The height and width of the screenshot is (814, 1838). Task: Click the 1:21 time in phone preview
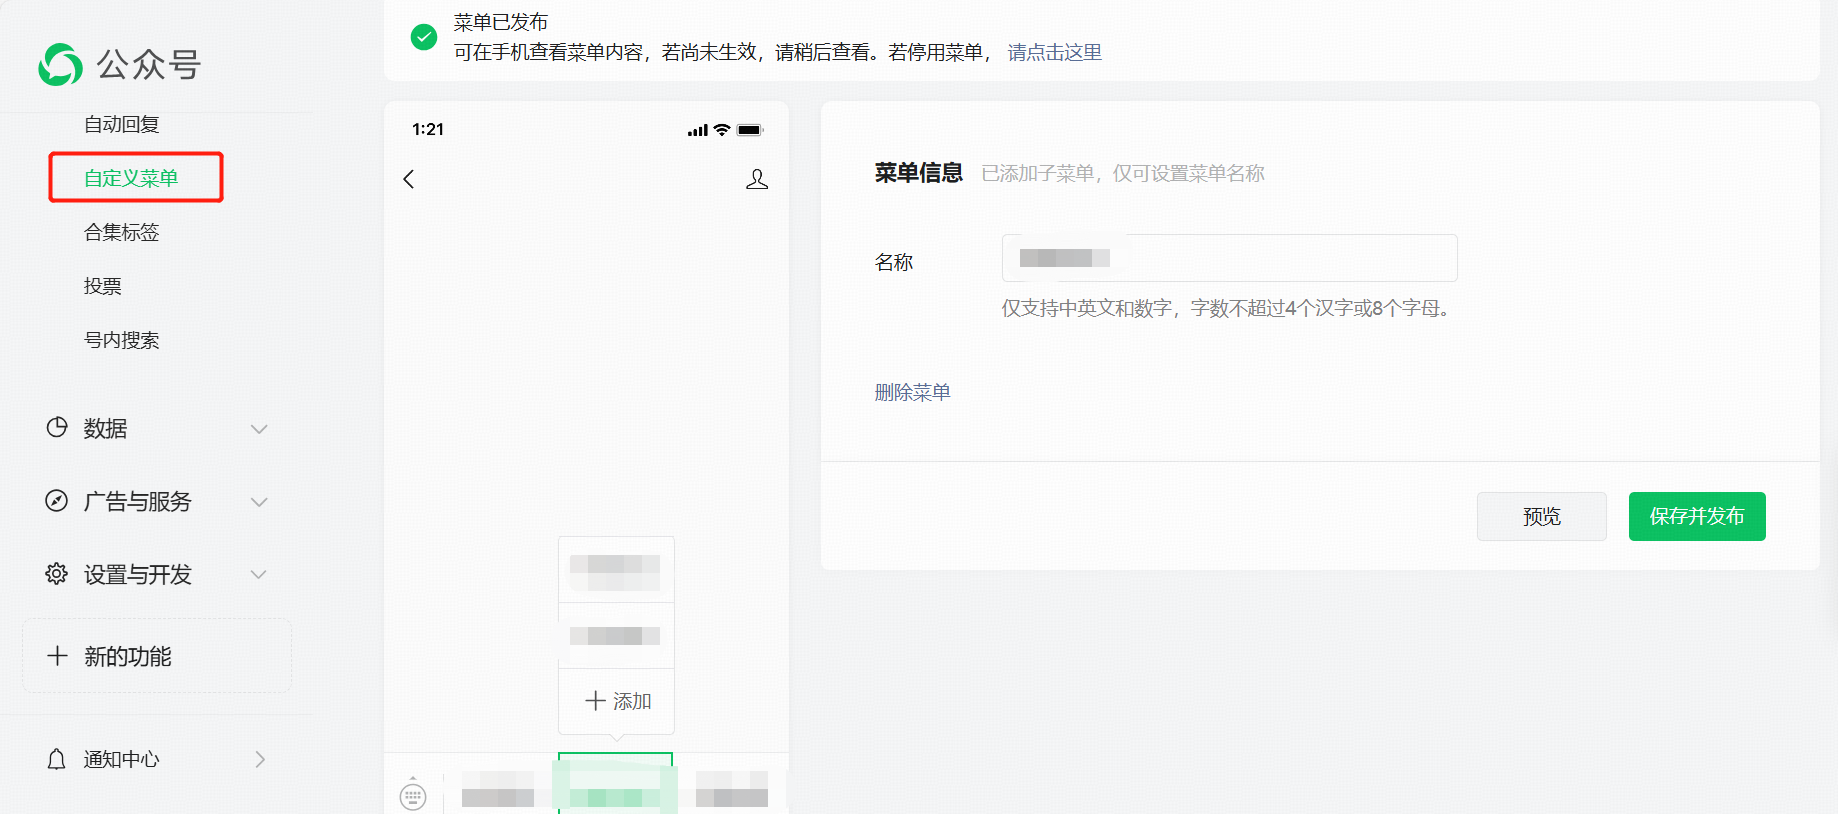tap(428, 129)
